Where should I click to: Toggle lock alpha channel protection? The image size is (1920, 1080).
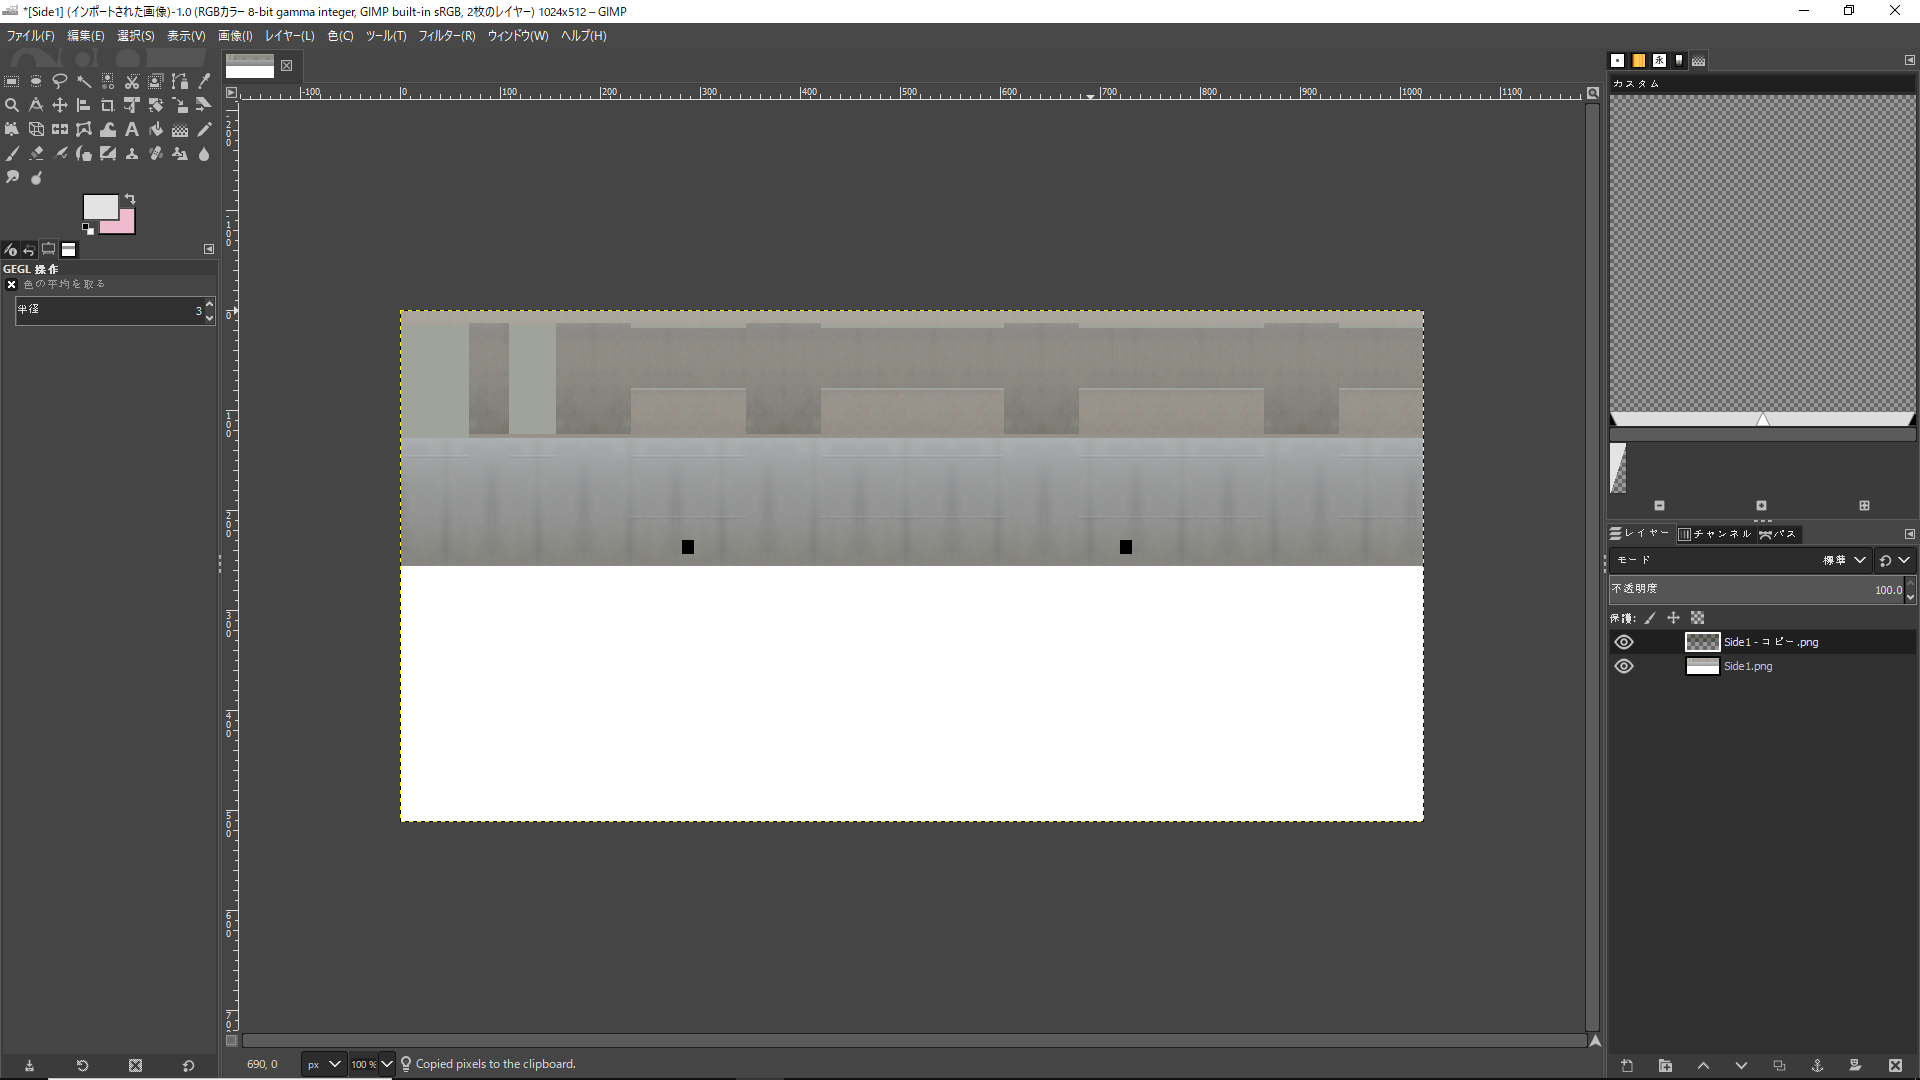click(x=1697, y=618)
